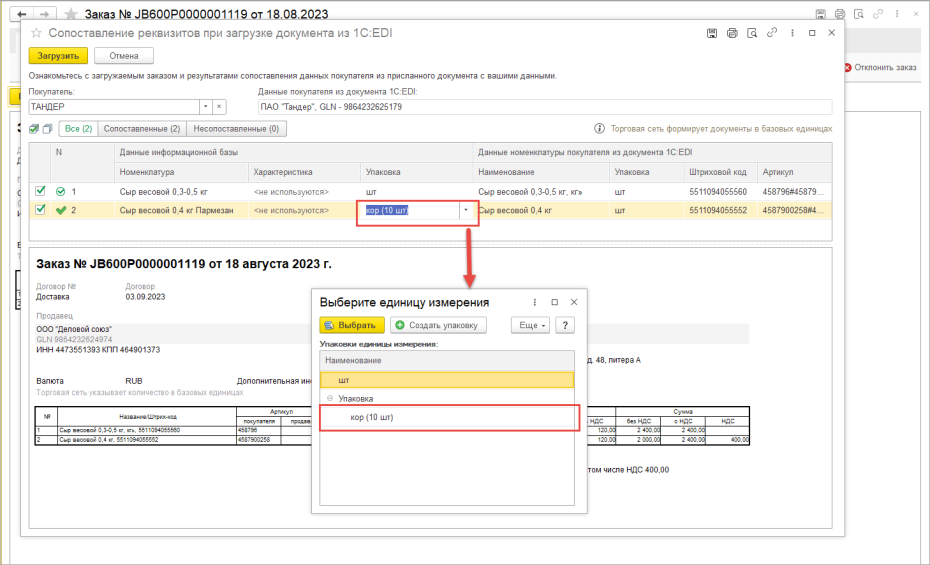Maximize the Сопоставление реквизитов dialog
Image resolution: width=930 pixels, height=565 pixels.
click(x=812, y=33)
